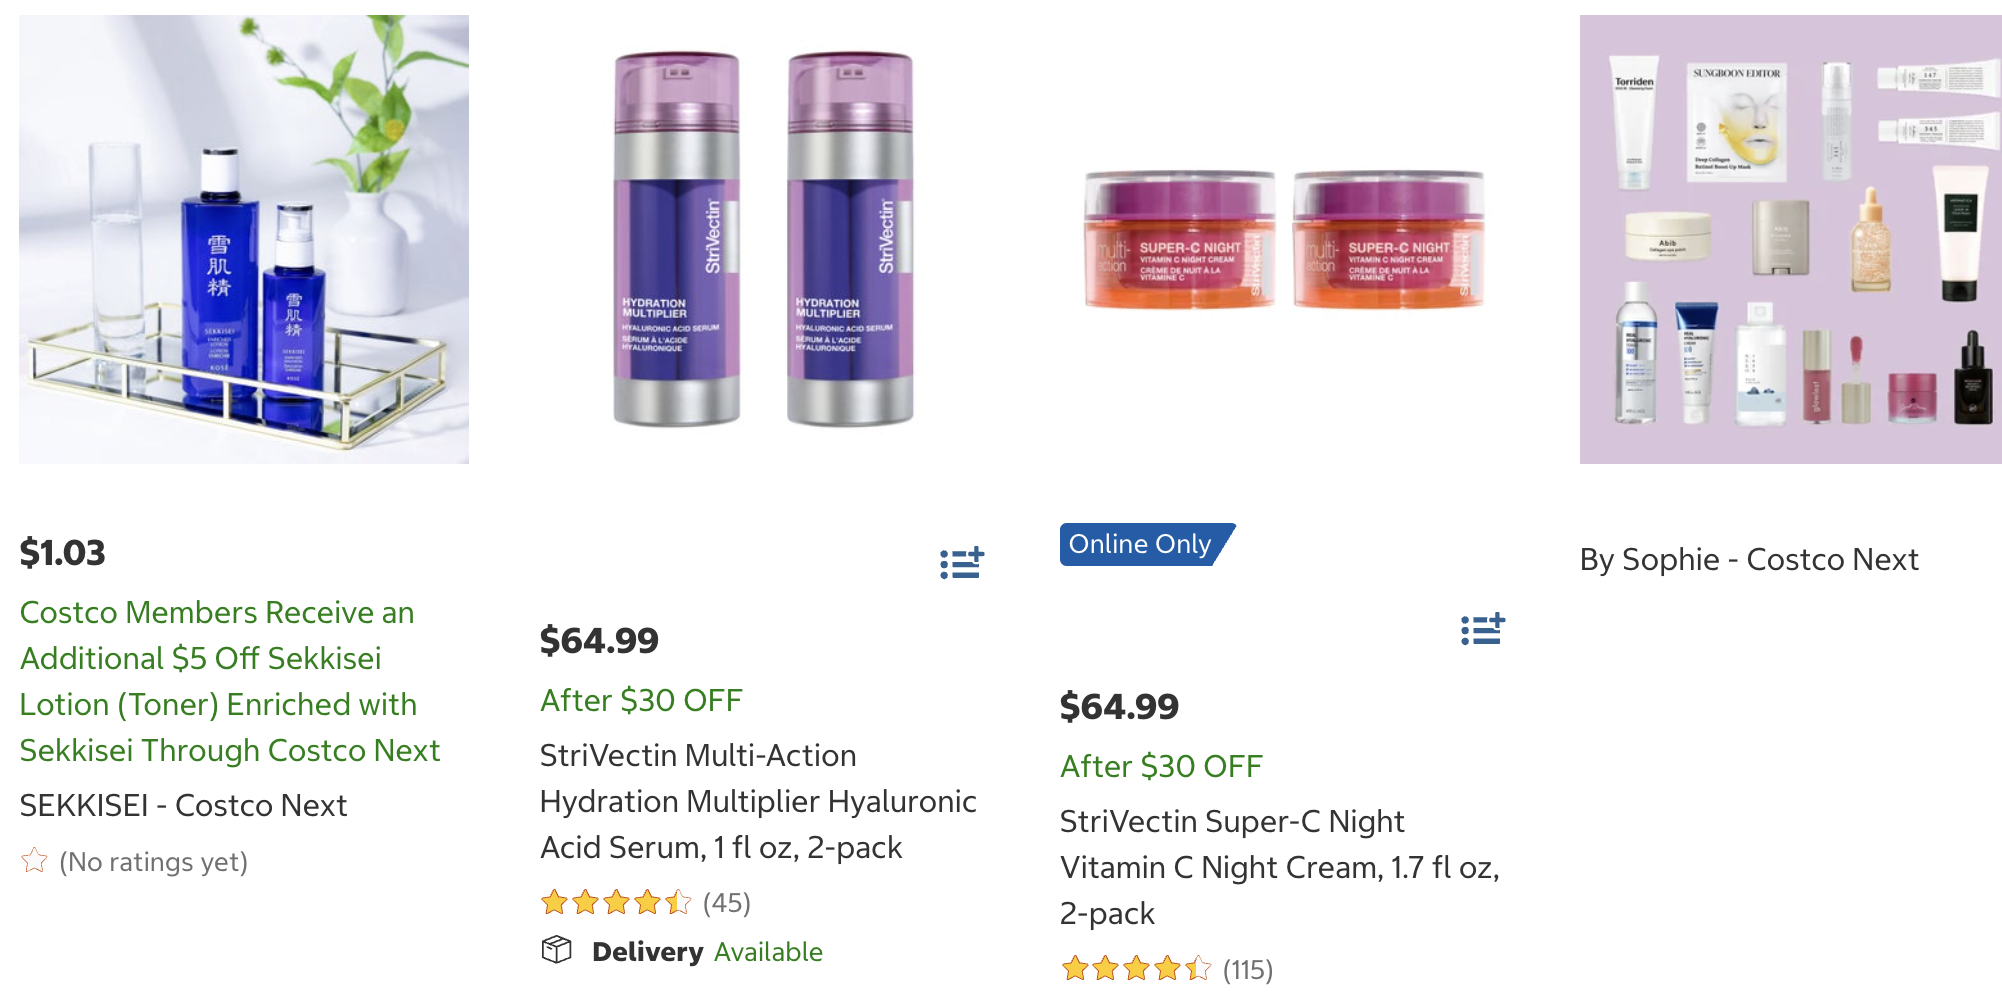Click the Online Only badge

tap(1144, 544)
